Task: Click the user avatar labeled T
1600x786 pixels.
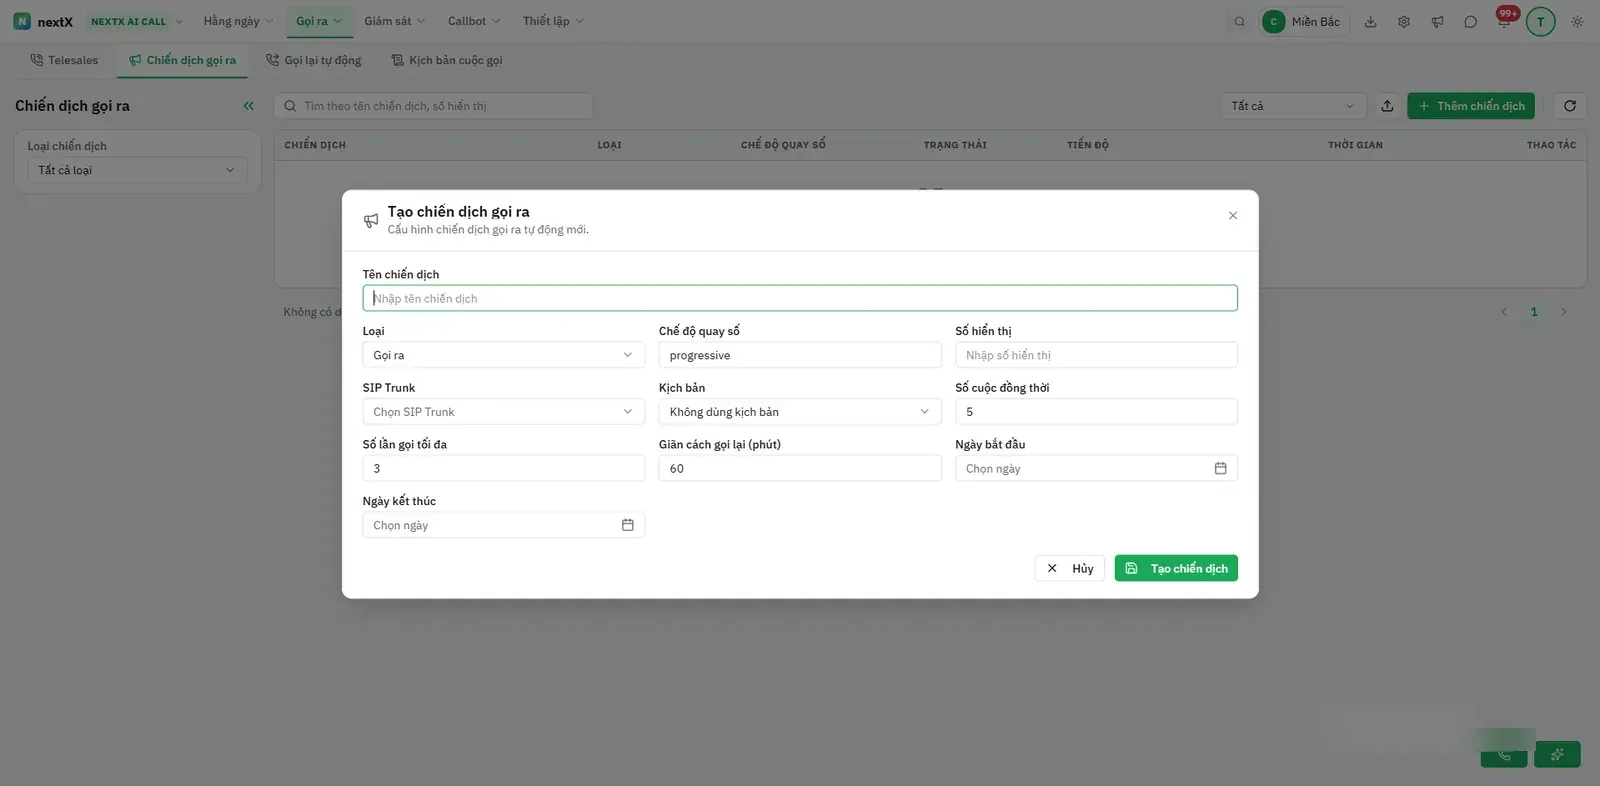Action: 1540,22
